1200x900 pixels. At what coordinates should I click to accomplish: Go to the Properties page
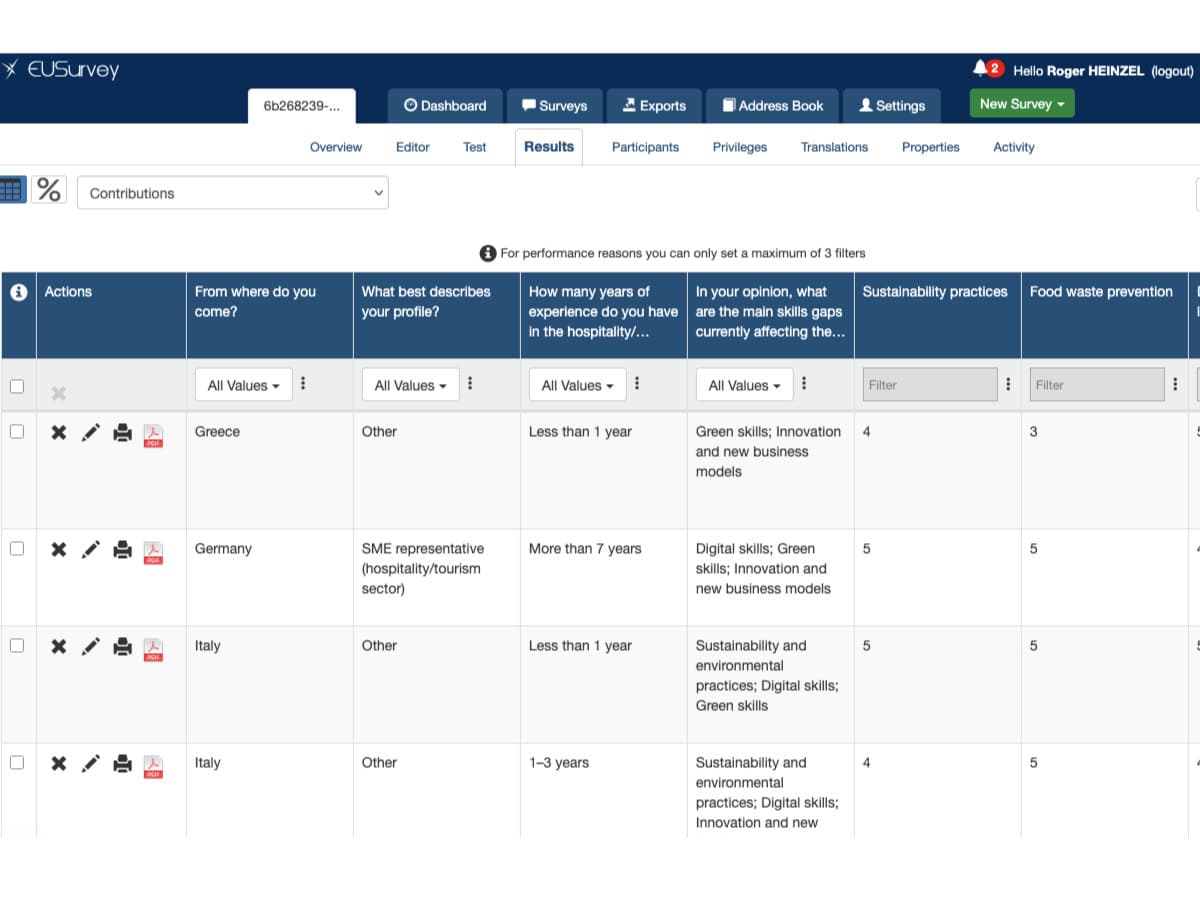[931, 147]
